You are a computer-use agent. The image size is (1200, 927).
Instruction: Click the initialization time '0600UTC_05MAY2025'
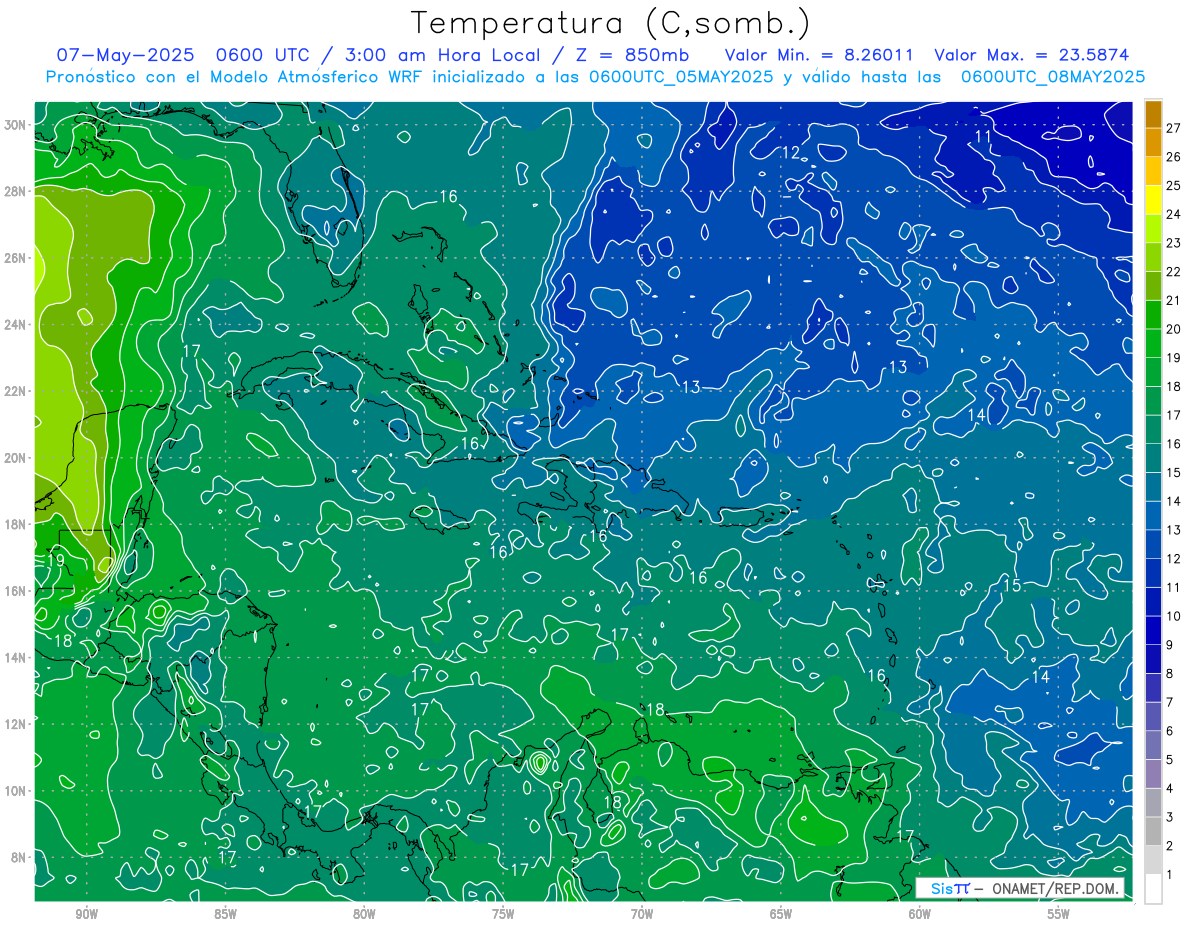pos(680,77)
